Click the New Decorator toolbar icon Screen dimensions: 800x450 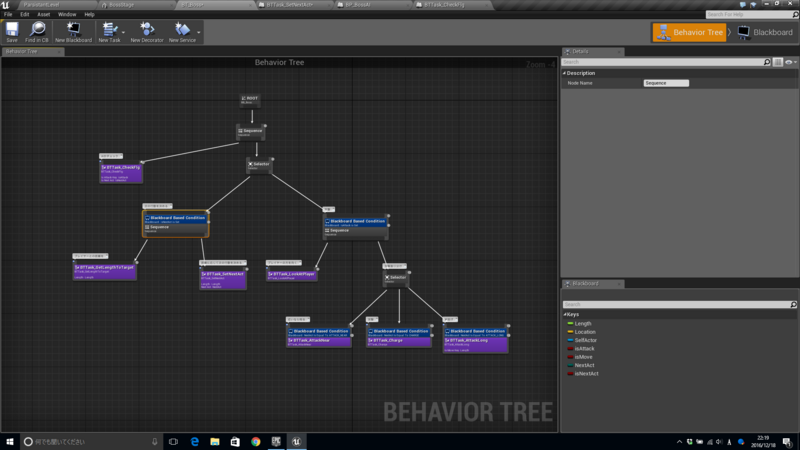point(147,32)
